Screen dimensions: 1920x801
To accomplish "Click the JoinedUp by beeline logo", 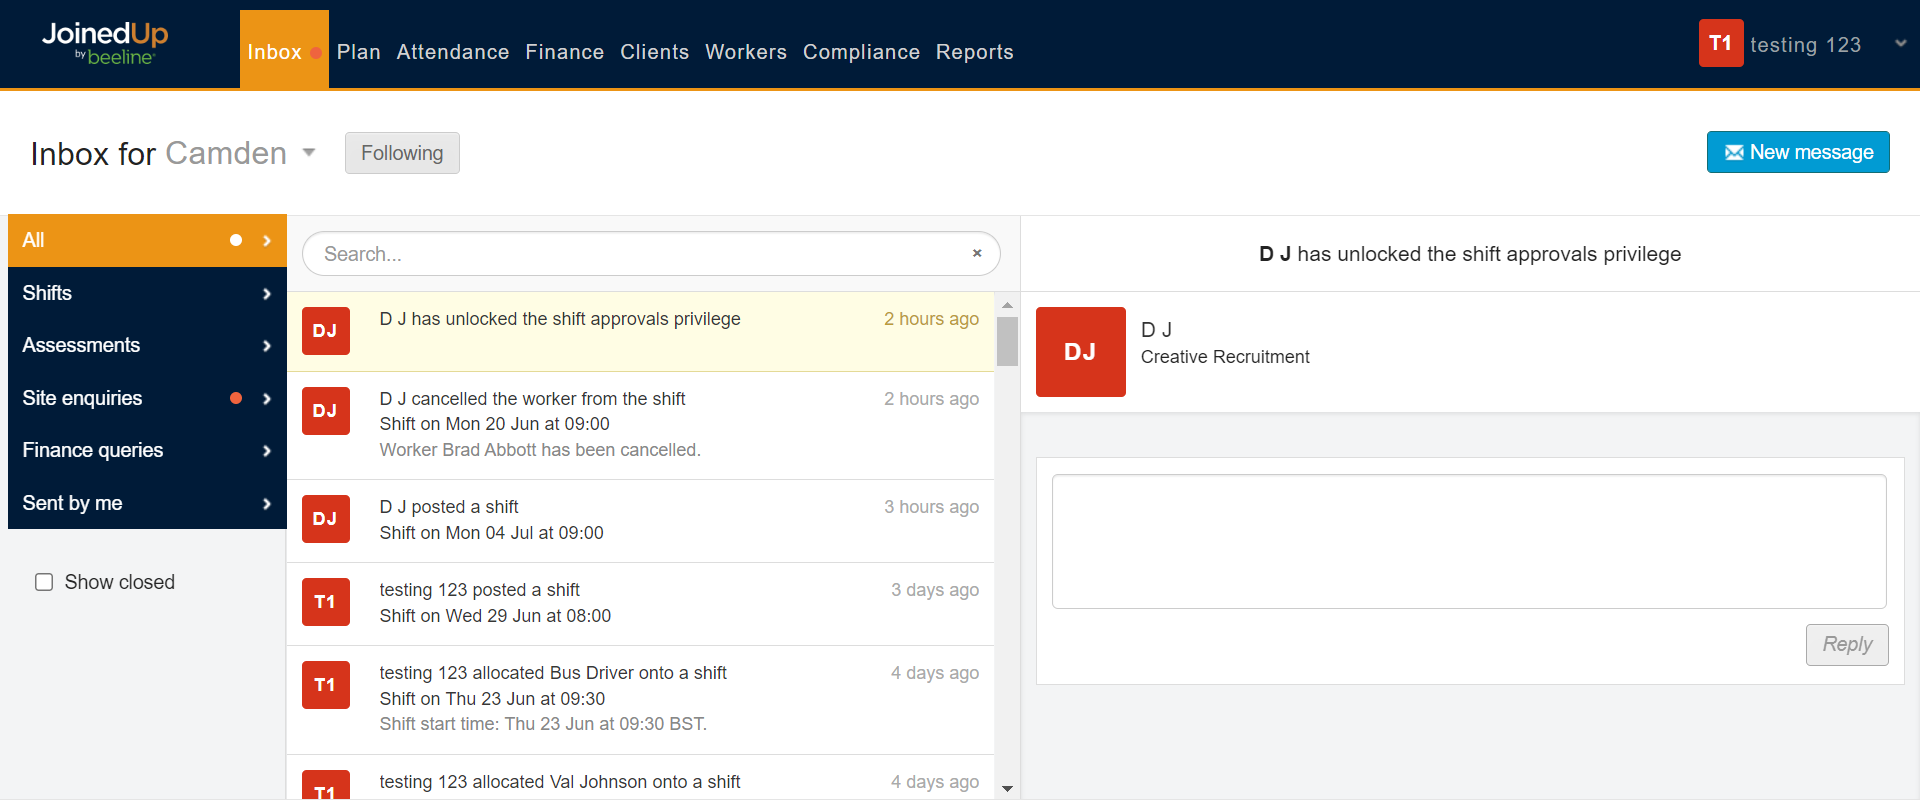I will 105,44.
